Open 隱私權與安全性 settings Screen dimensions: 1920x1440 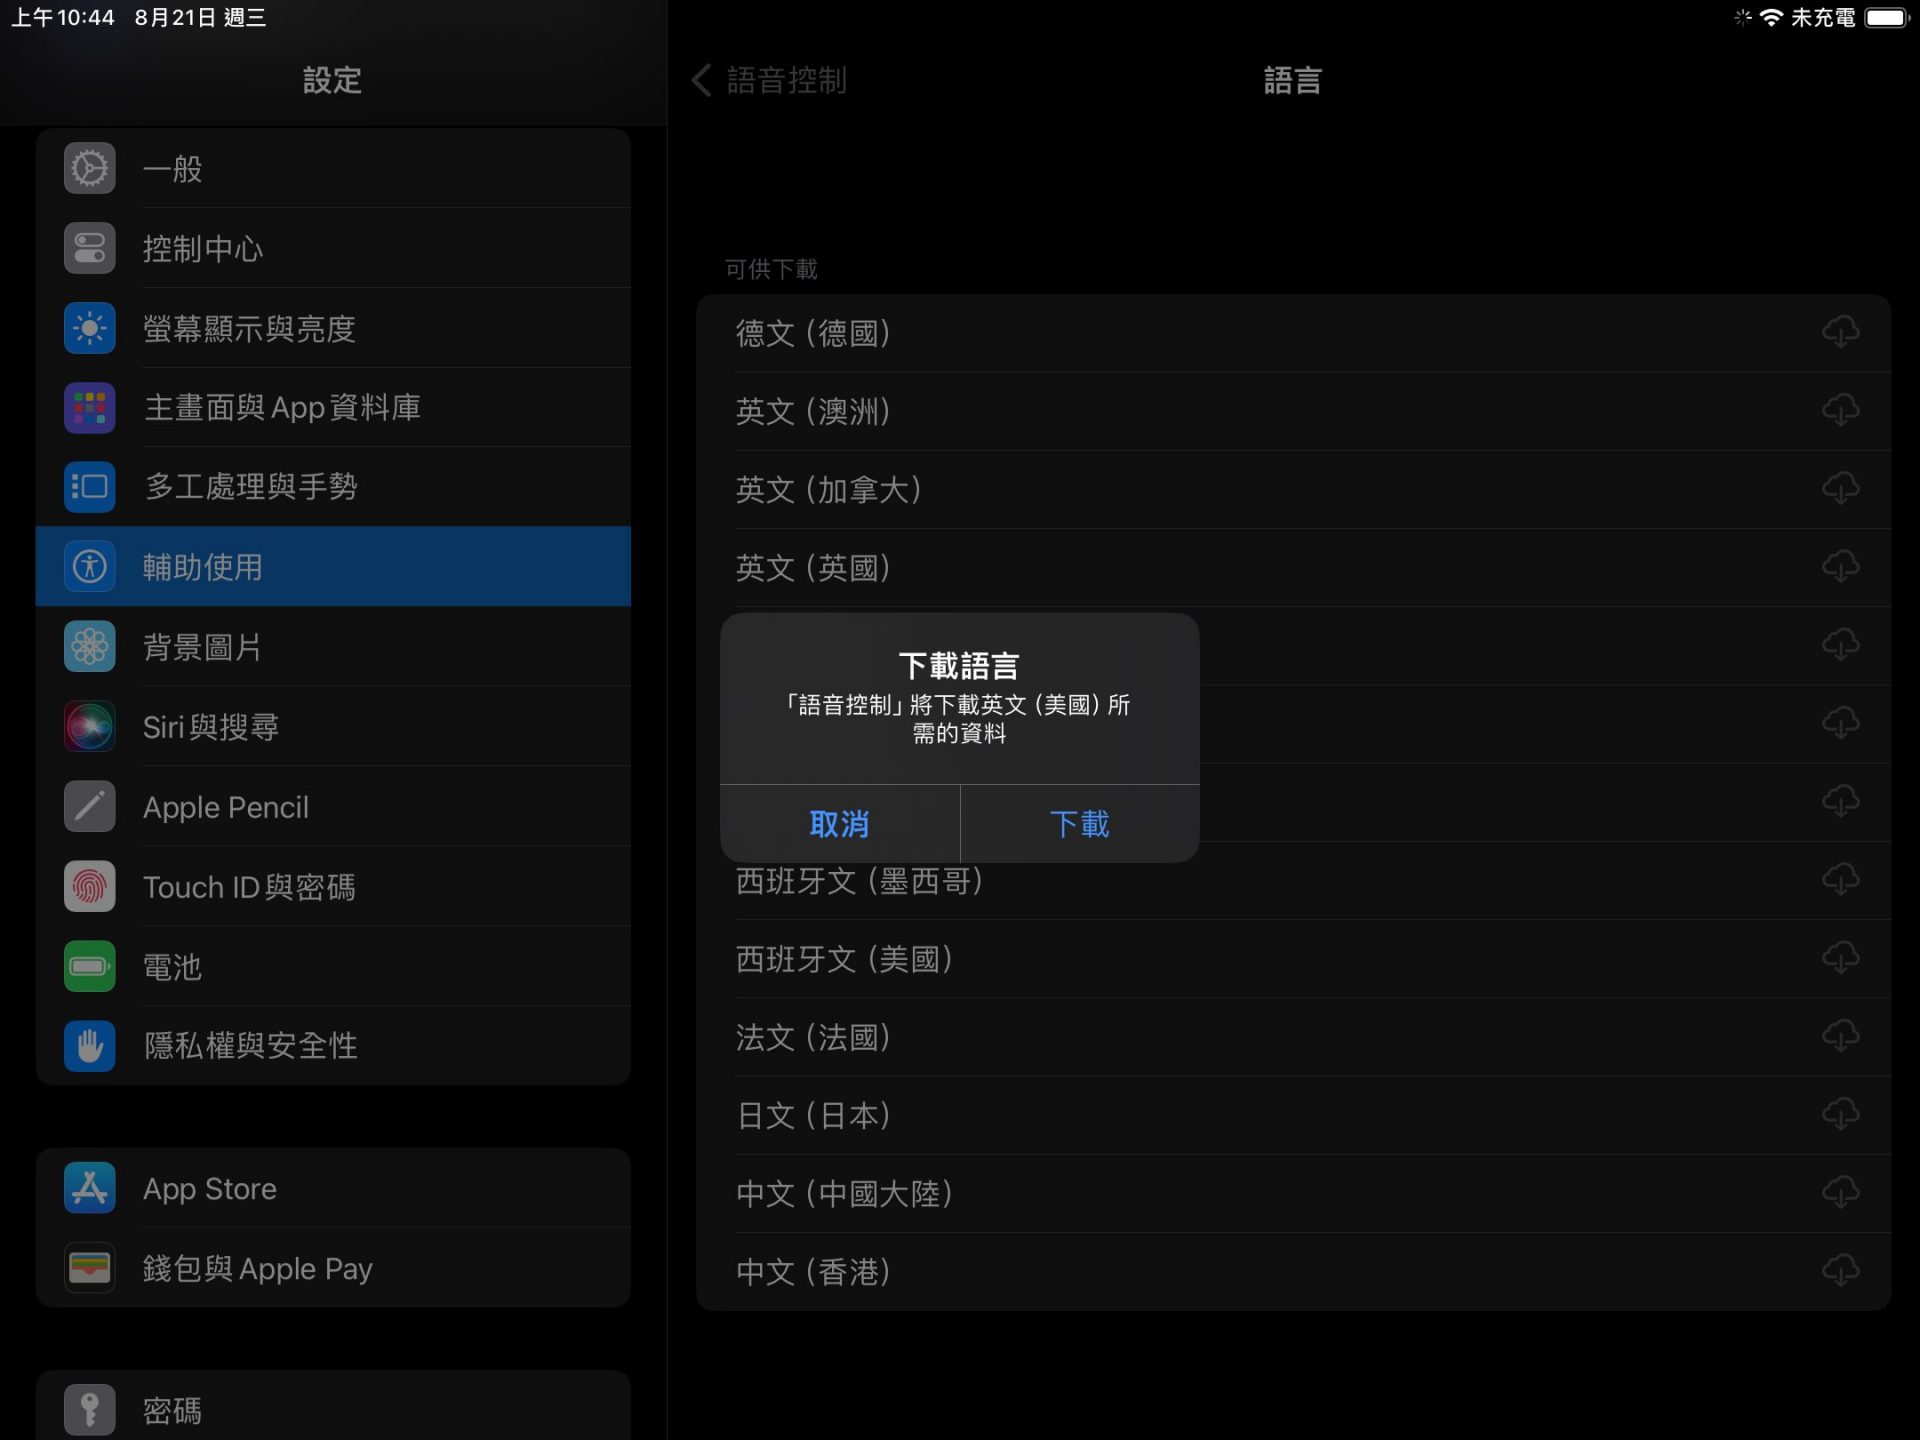point(332,1046)
